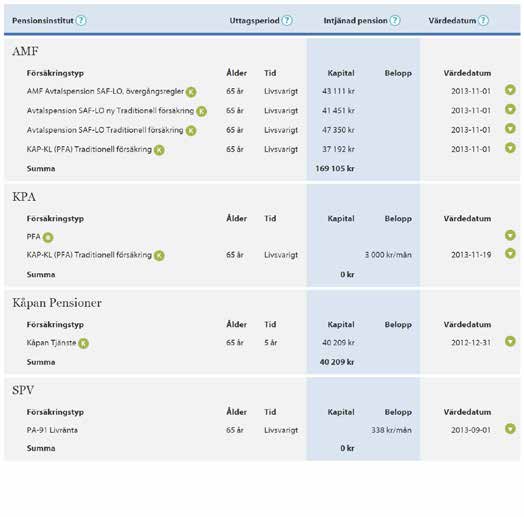Click K badge beside Kåpan Tjänste
The height and width of the screenshot is (517, 524).
pyautogui.click(x=84, y=343)
